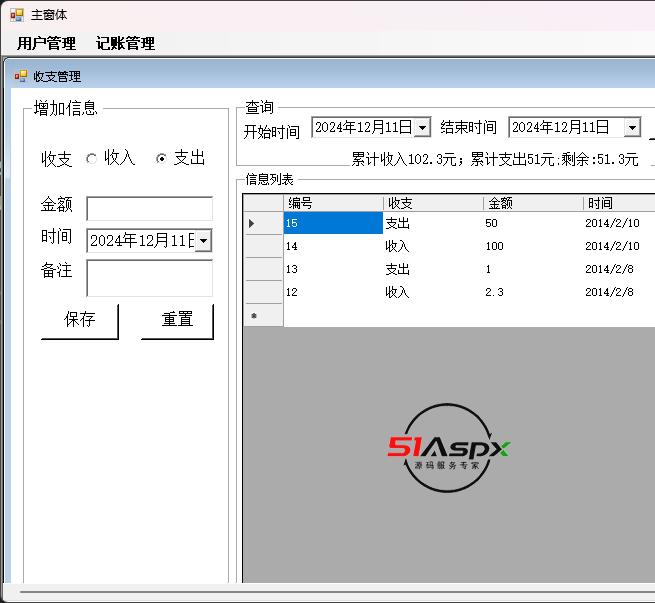655x603 pixels.
Task: Select the 收入 radio button
Action: [92, 158]
